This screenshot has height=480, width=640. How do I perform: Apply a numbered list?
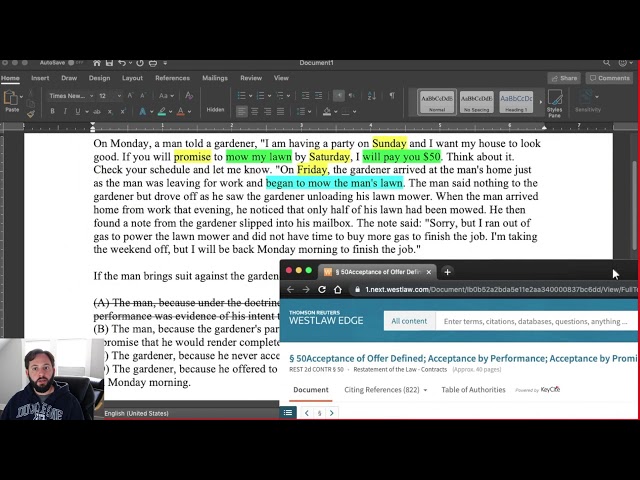[260, 96]
